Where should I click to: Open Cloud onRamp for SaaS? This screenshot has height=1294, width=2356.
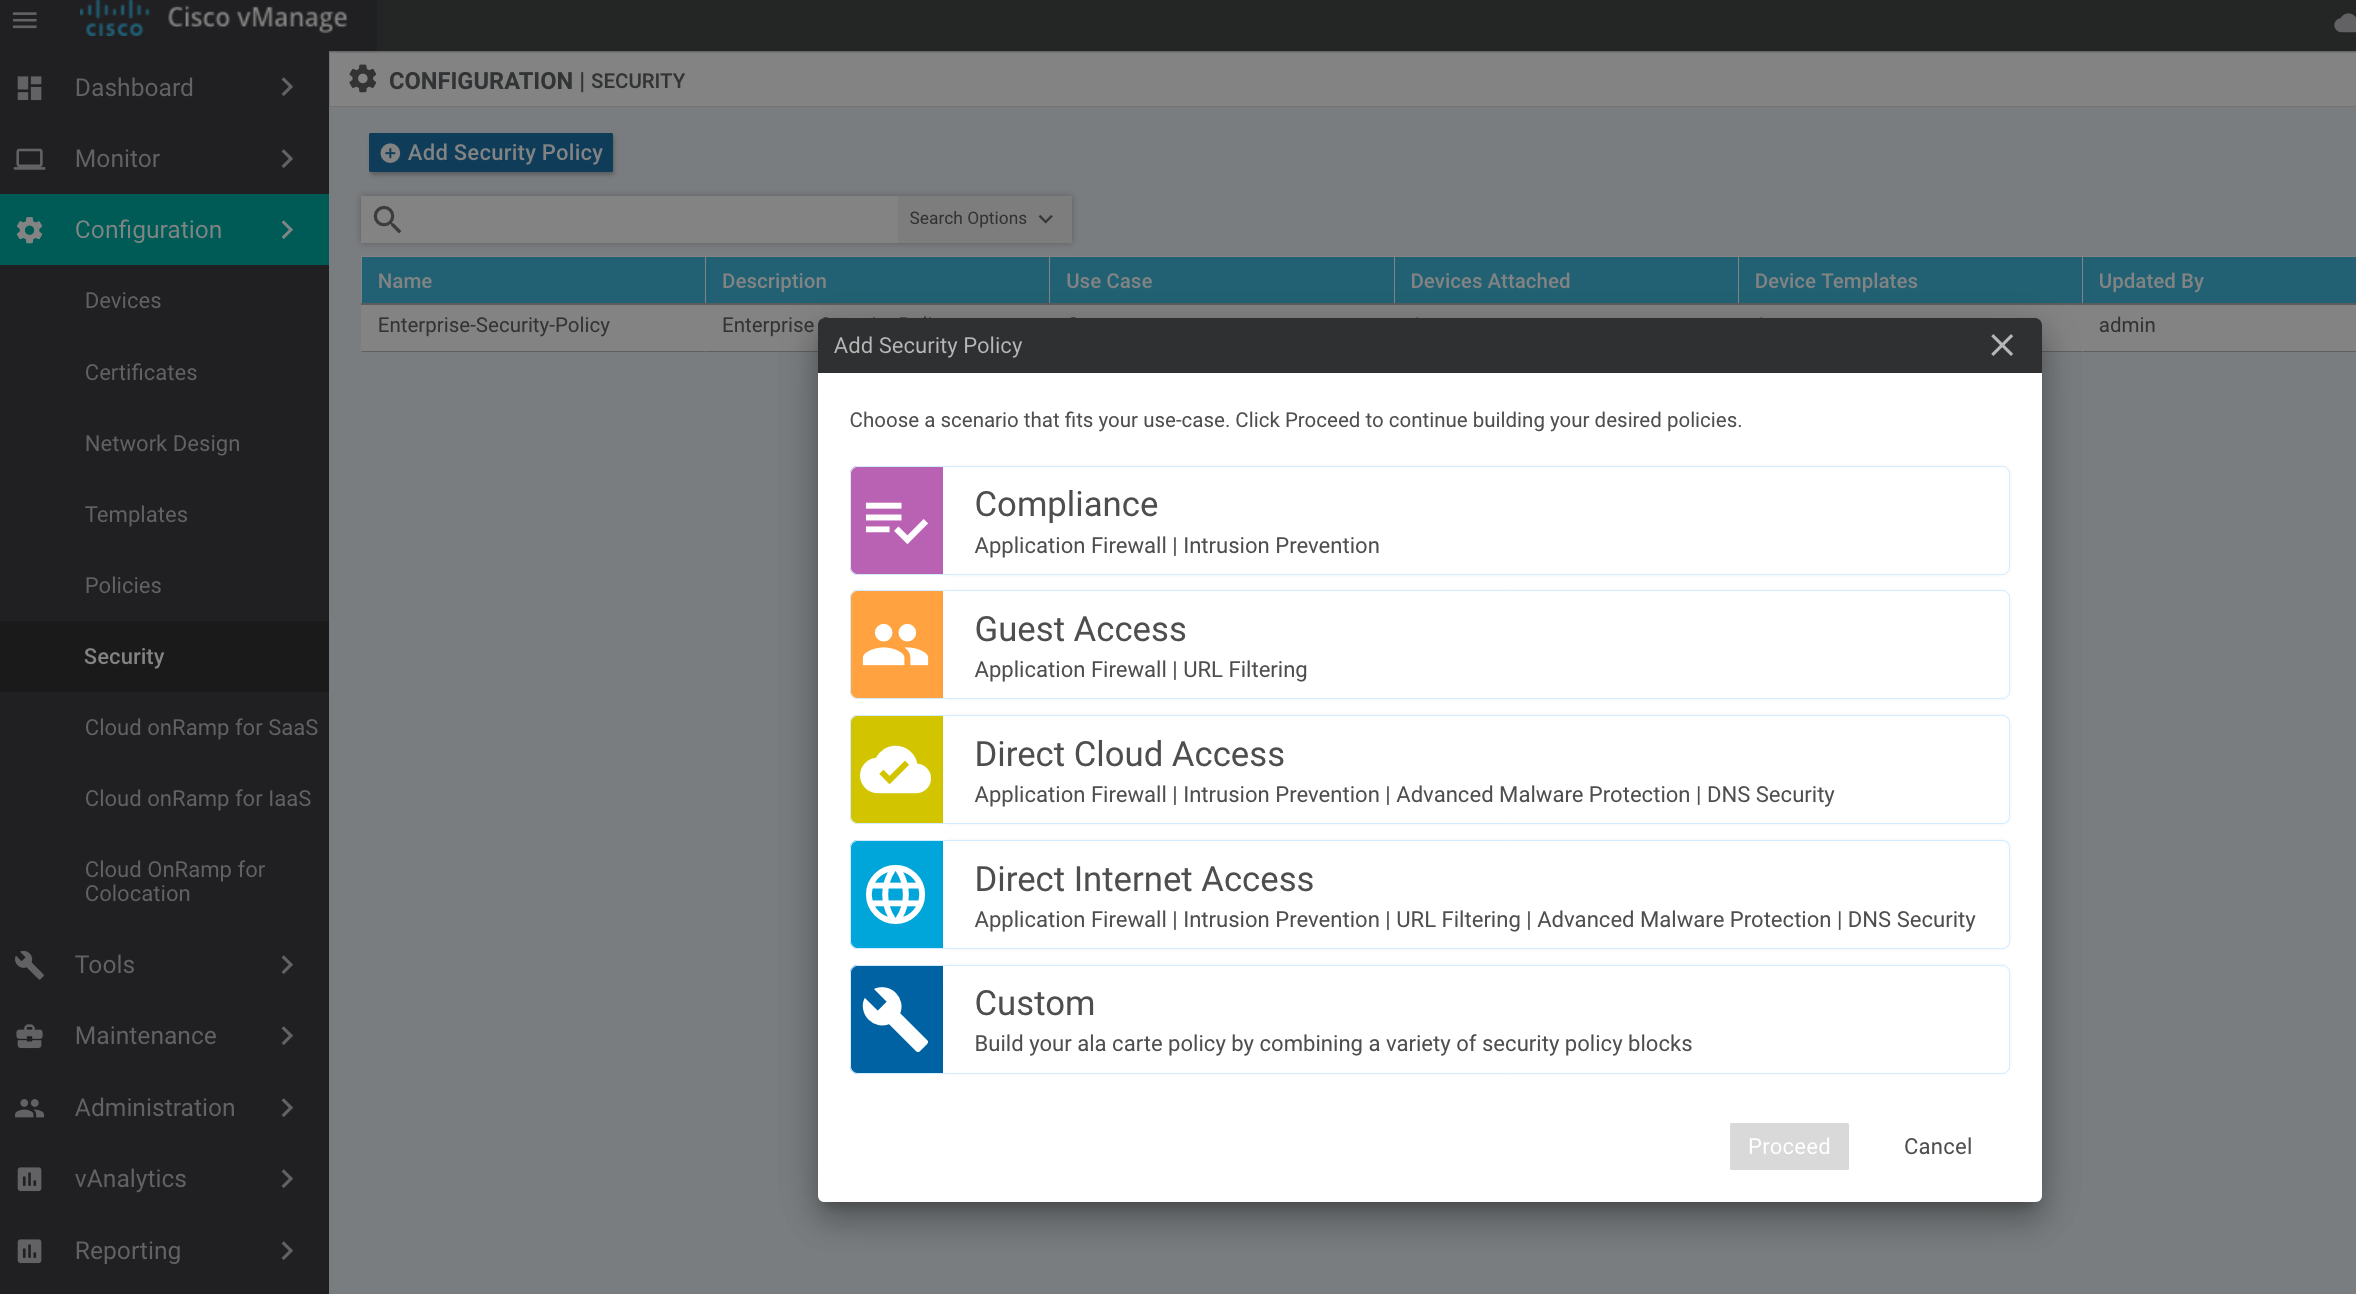tap(201, 728)
